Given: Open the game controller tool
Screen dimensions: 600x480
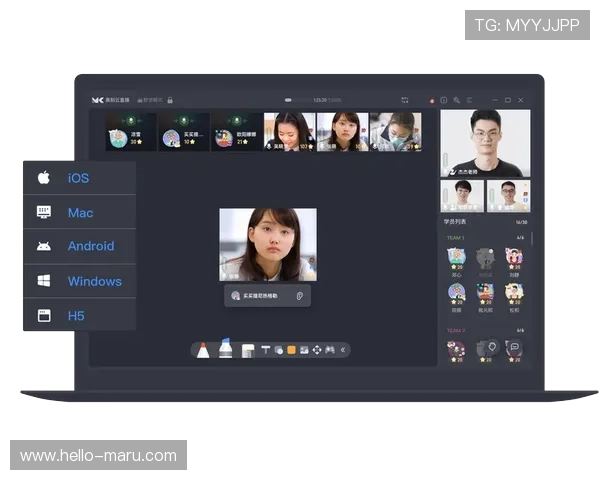Looking at the screenshot, I should 330,350.
